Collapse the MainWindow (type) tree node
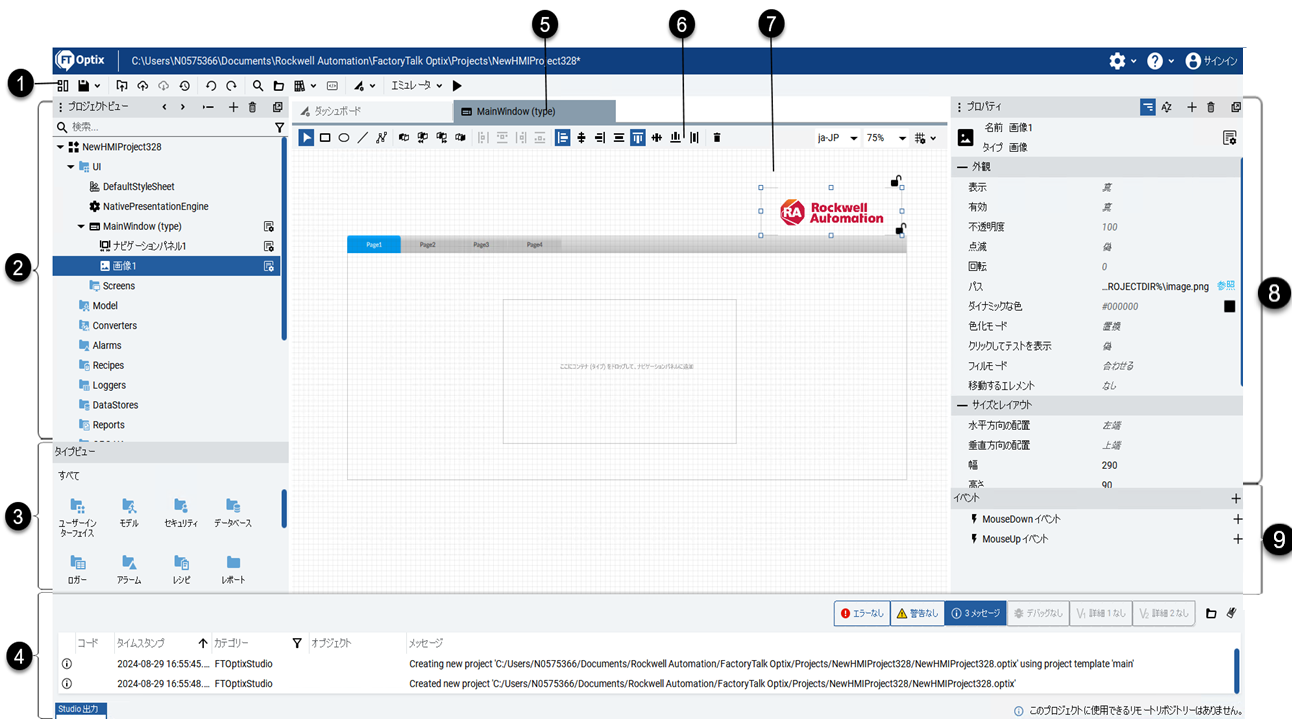 point(82,226)
